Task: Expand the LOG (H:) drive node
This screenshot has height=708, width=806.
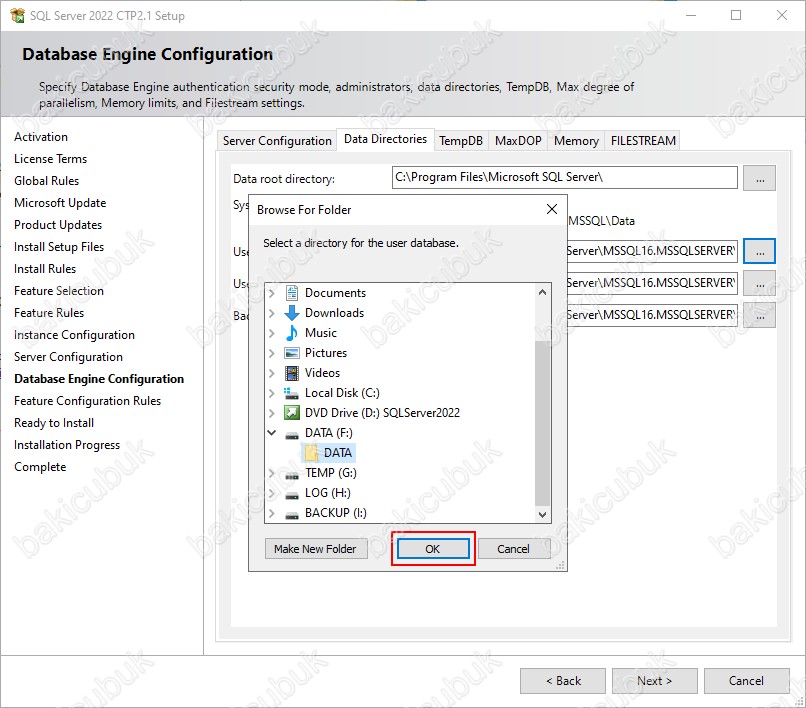Action: (271, 493)
